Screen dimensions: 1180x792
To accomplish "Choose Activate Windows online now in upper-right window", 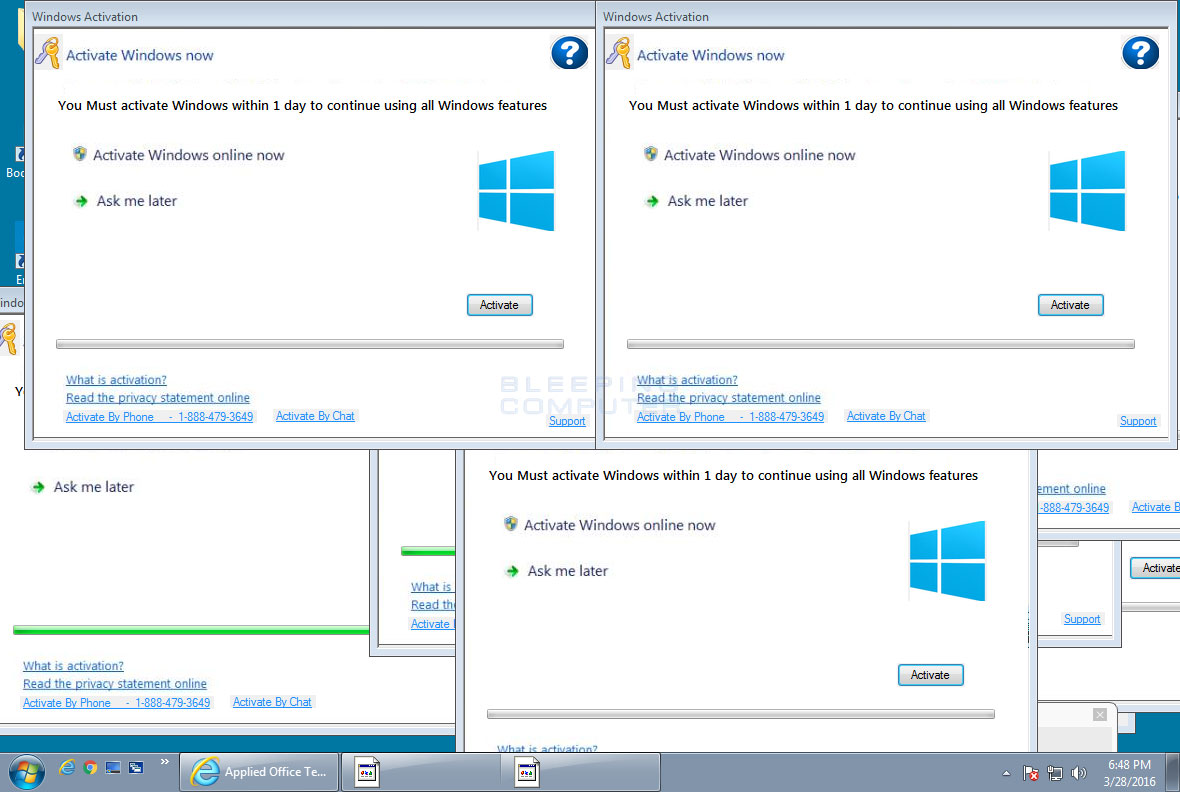I will point(759,155).
